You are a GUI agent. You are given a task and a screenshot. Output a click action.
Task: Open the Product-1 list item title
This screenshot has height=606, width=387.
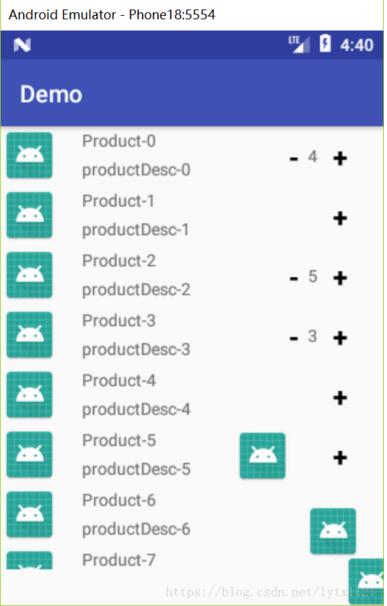click(x=118, y=201)
